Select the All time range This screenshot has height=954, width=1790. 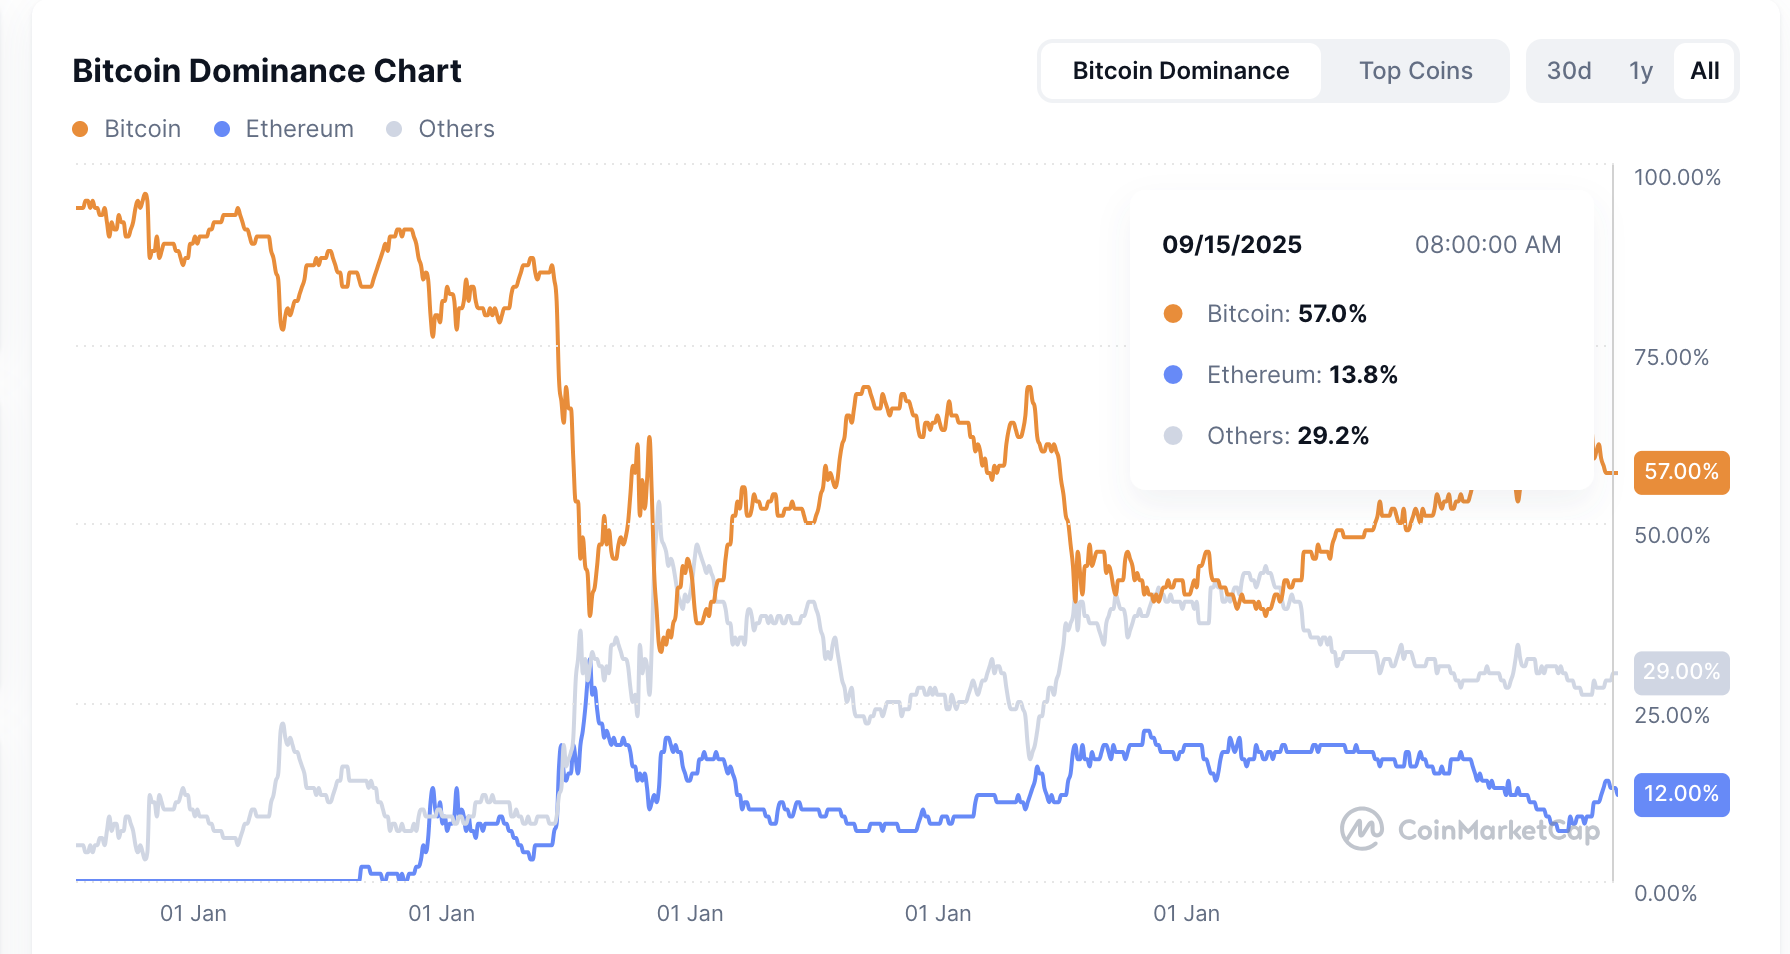[1704, 71]
